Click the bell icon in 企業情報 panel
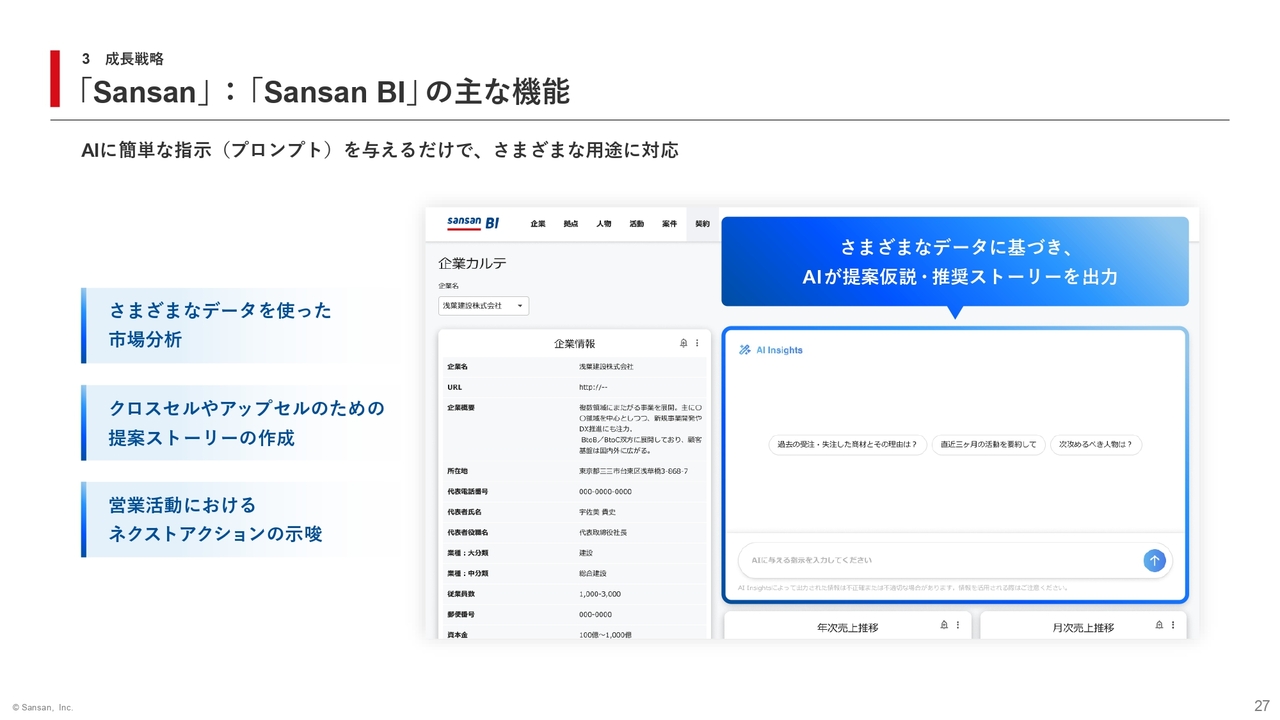Viewport: 1280px width, 720px height. click(684, 343)
